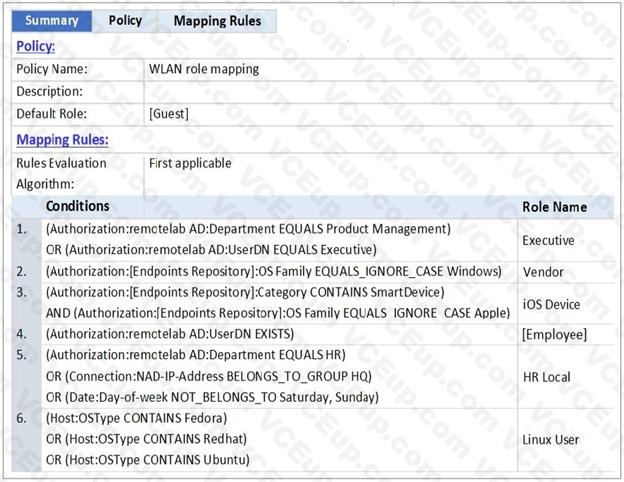Select rule number 3
Image resolution: width=624 pixels, height=482 pixels.
(22, 293)
